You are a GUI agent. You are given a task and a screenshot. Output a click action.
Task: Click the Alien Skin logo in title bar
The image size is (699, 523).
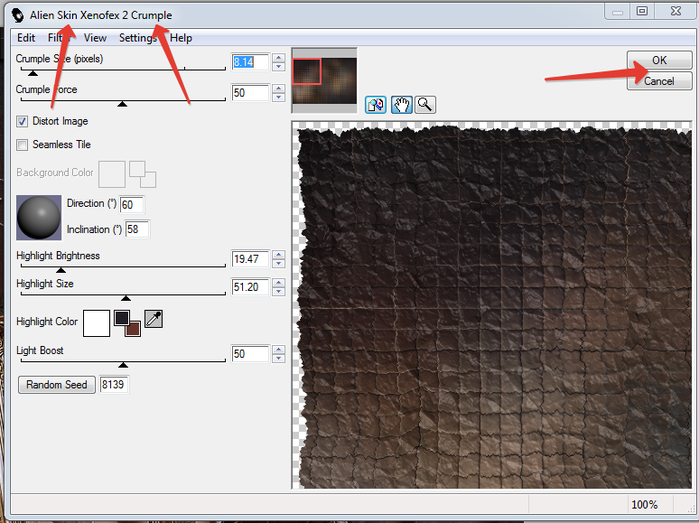click(x=18, y=16)
